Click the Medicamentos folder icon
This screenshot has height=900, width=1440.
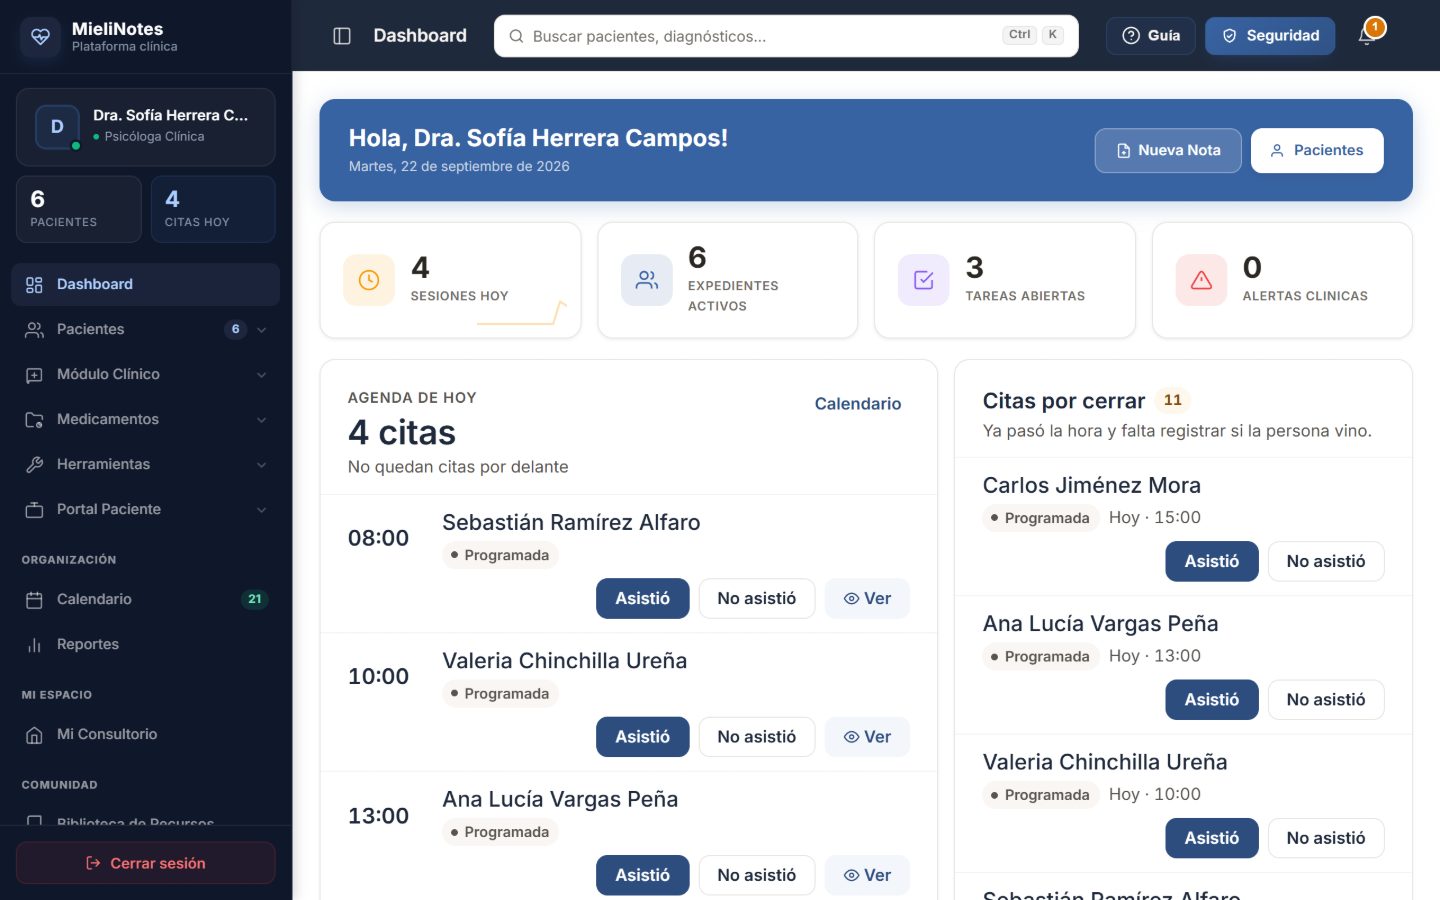point(34,420)
